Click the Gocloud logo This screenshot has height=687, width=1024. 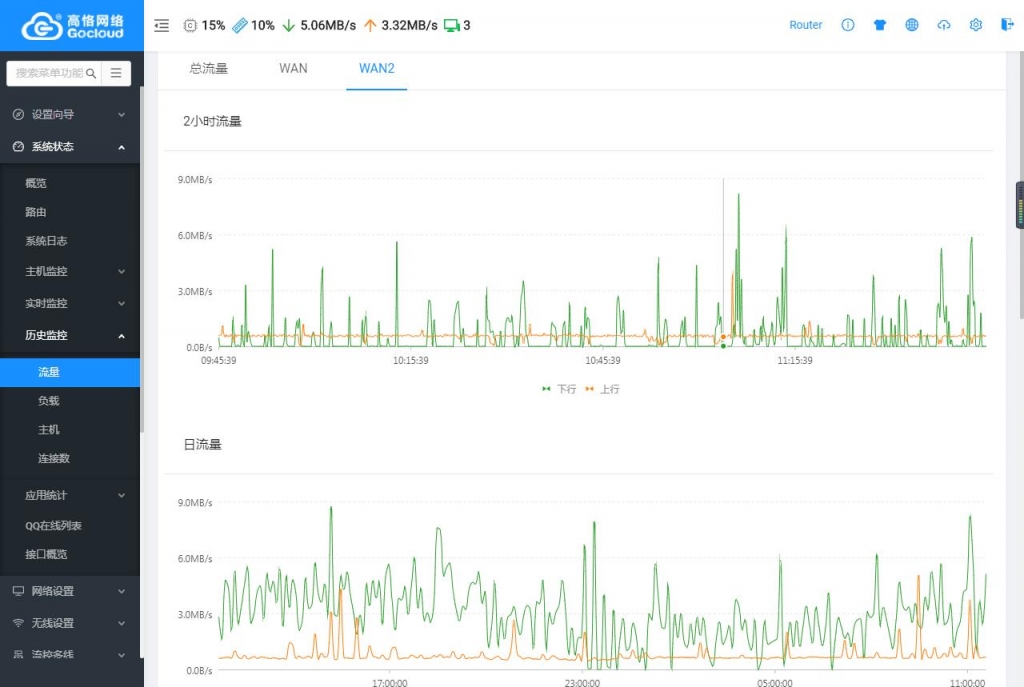point(72,26)
